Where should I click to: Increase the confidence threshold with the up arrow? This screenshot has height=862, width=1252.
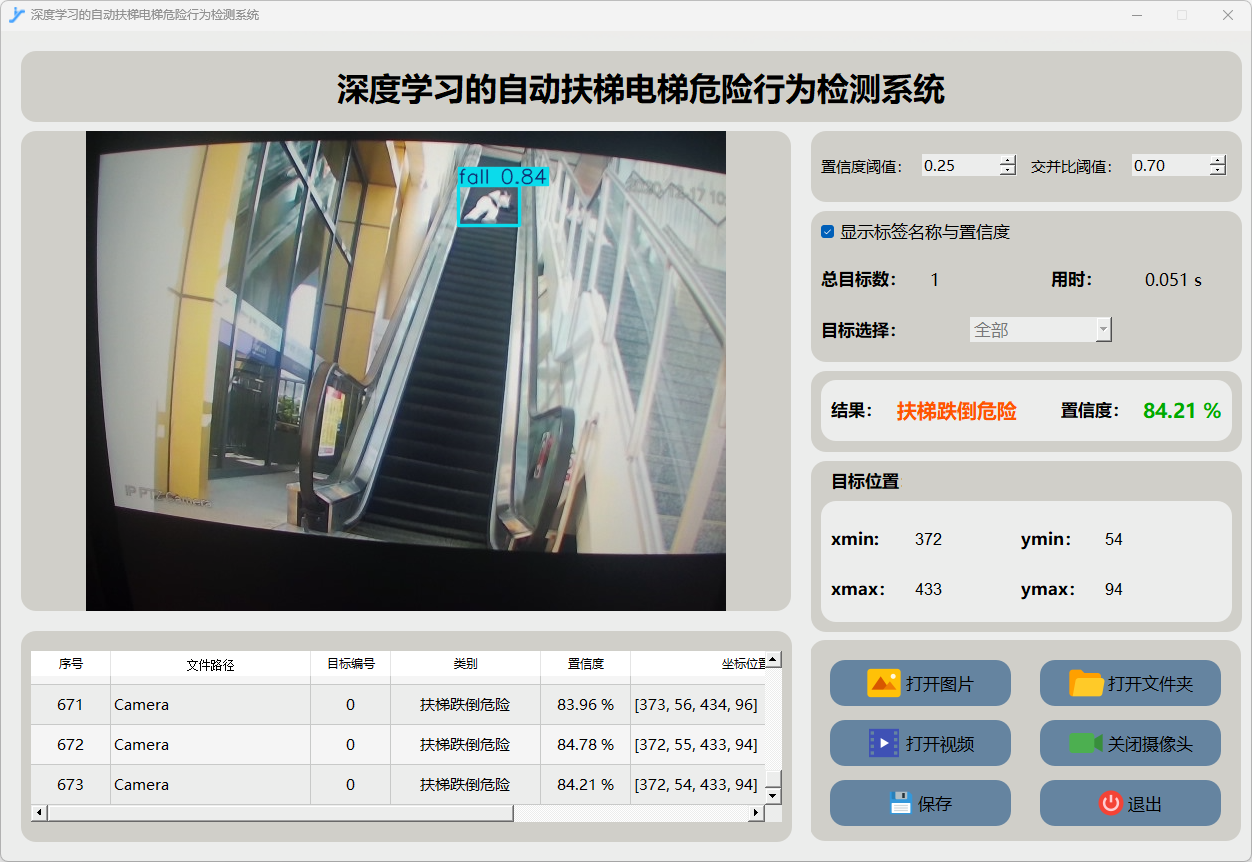[x=1007, y=160]
